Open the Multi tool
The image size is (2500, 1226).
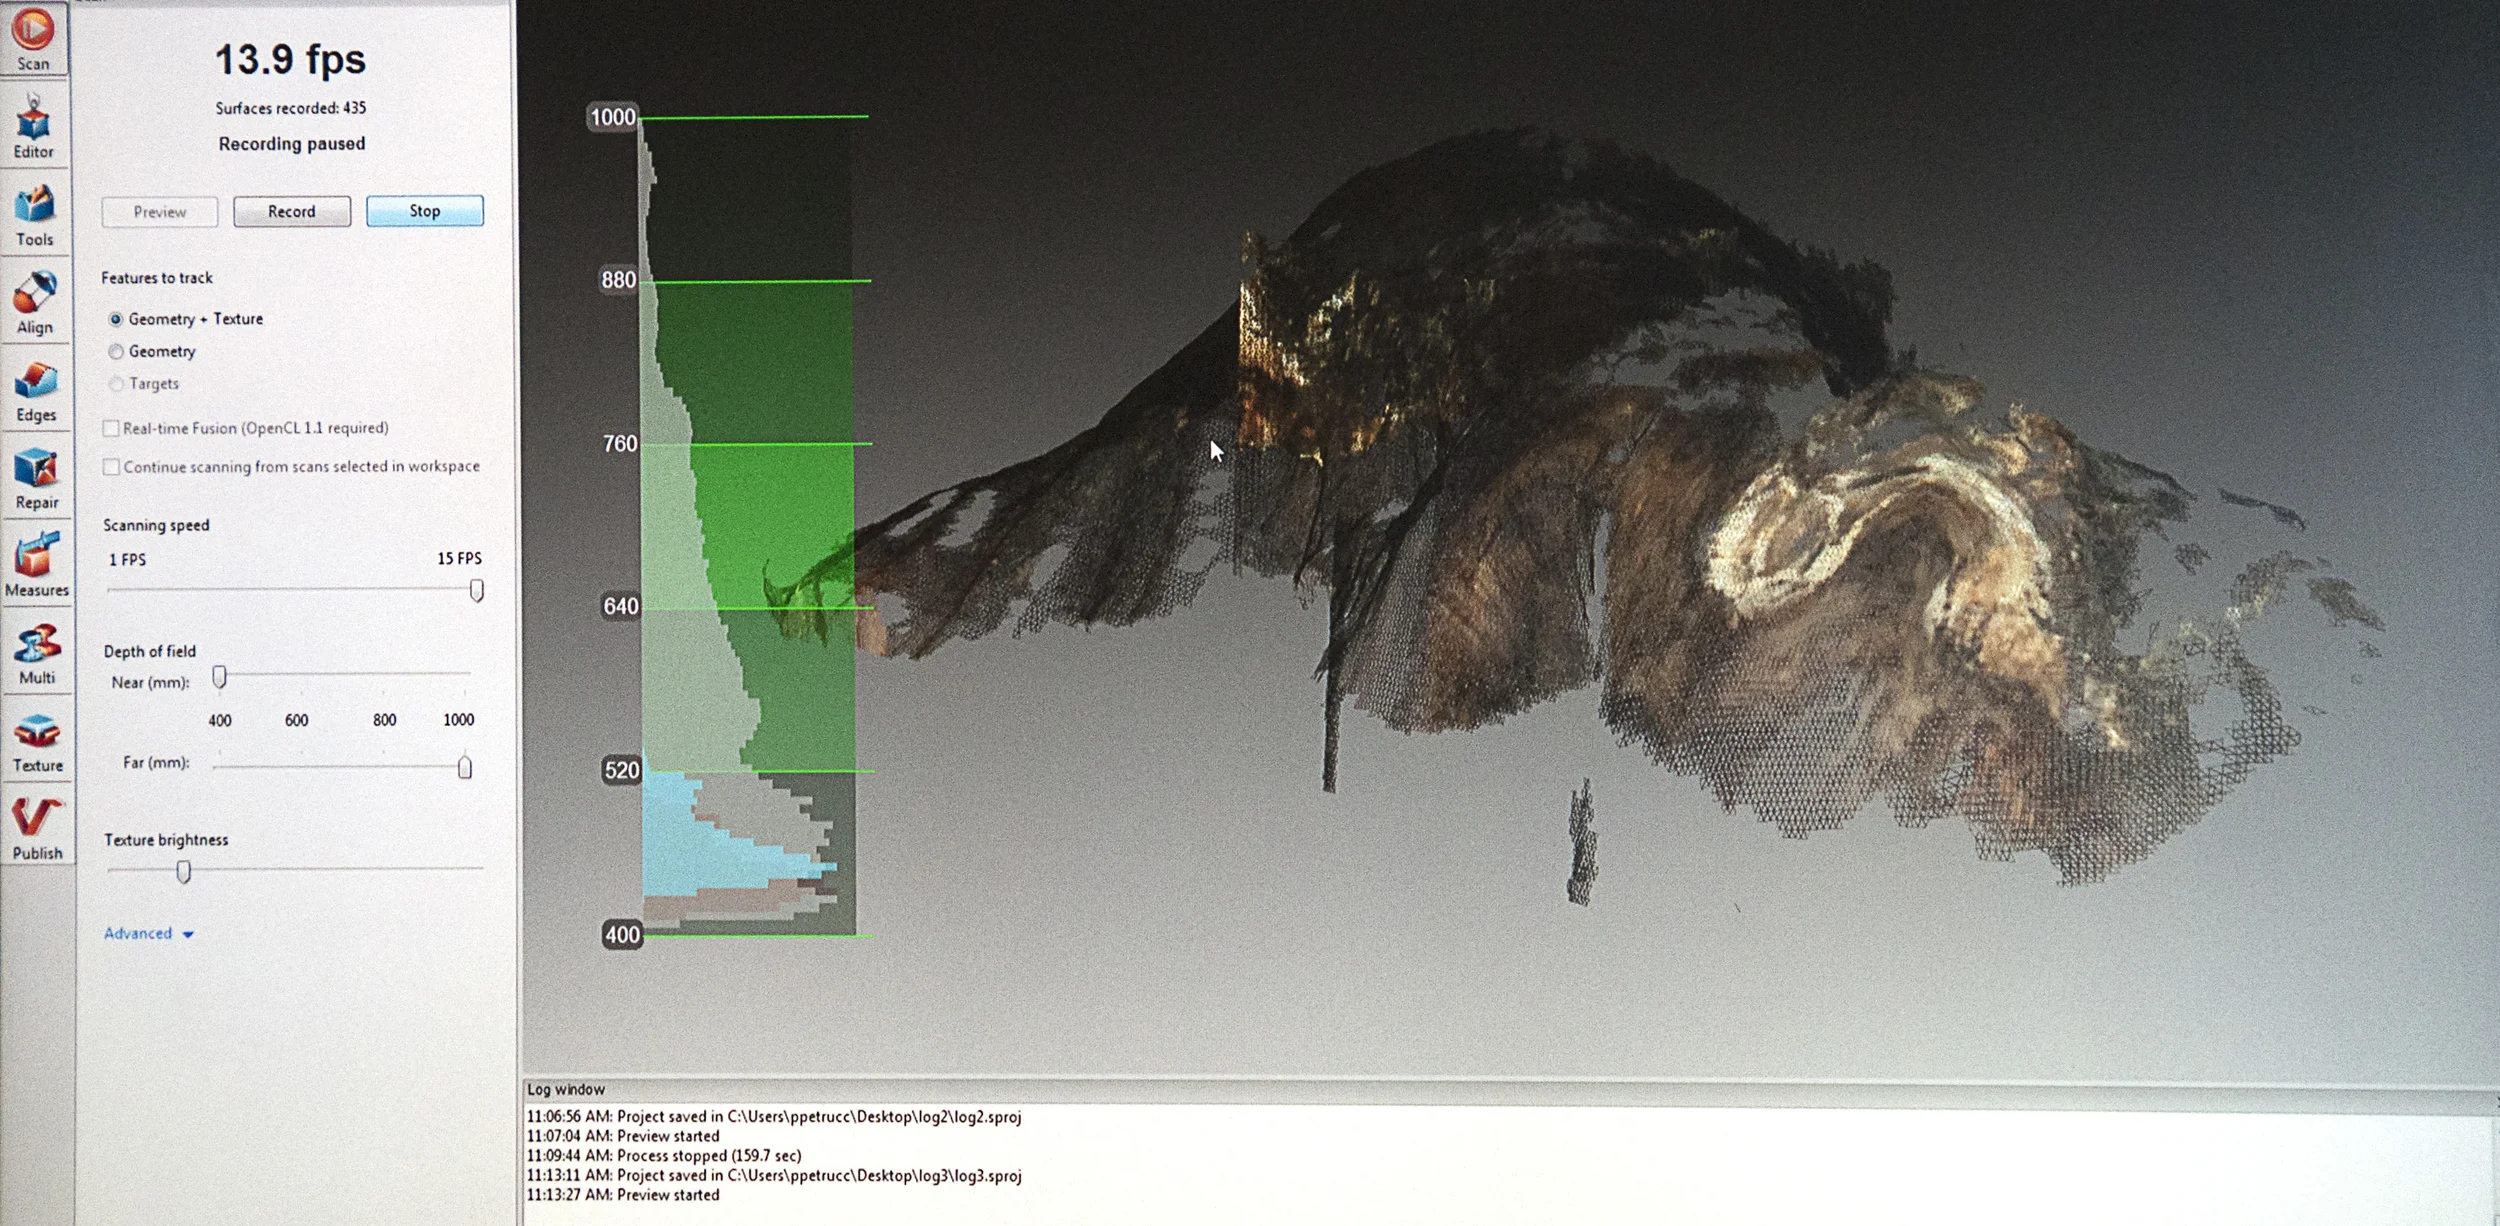[36, 653]
